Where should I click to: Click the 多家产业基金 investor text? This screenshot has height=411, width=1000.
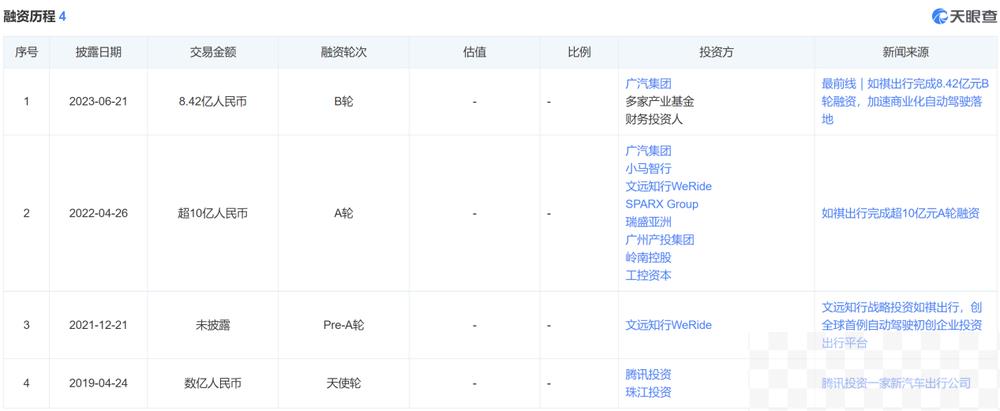660,101
